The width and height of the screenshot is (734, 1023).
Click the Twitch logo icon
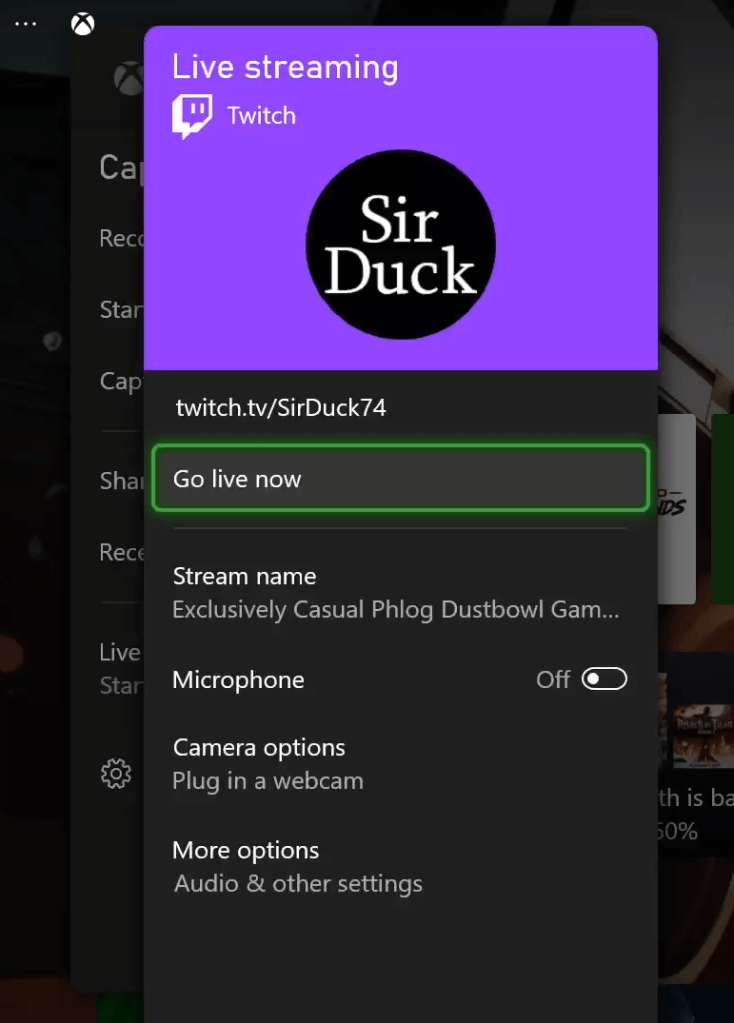coord(192,116)
